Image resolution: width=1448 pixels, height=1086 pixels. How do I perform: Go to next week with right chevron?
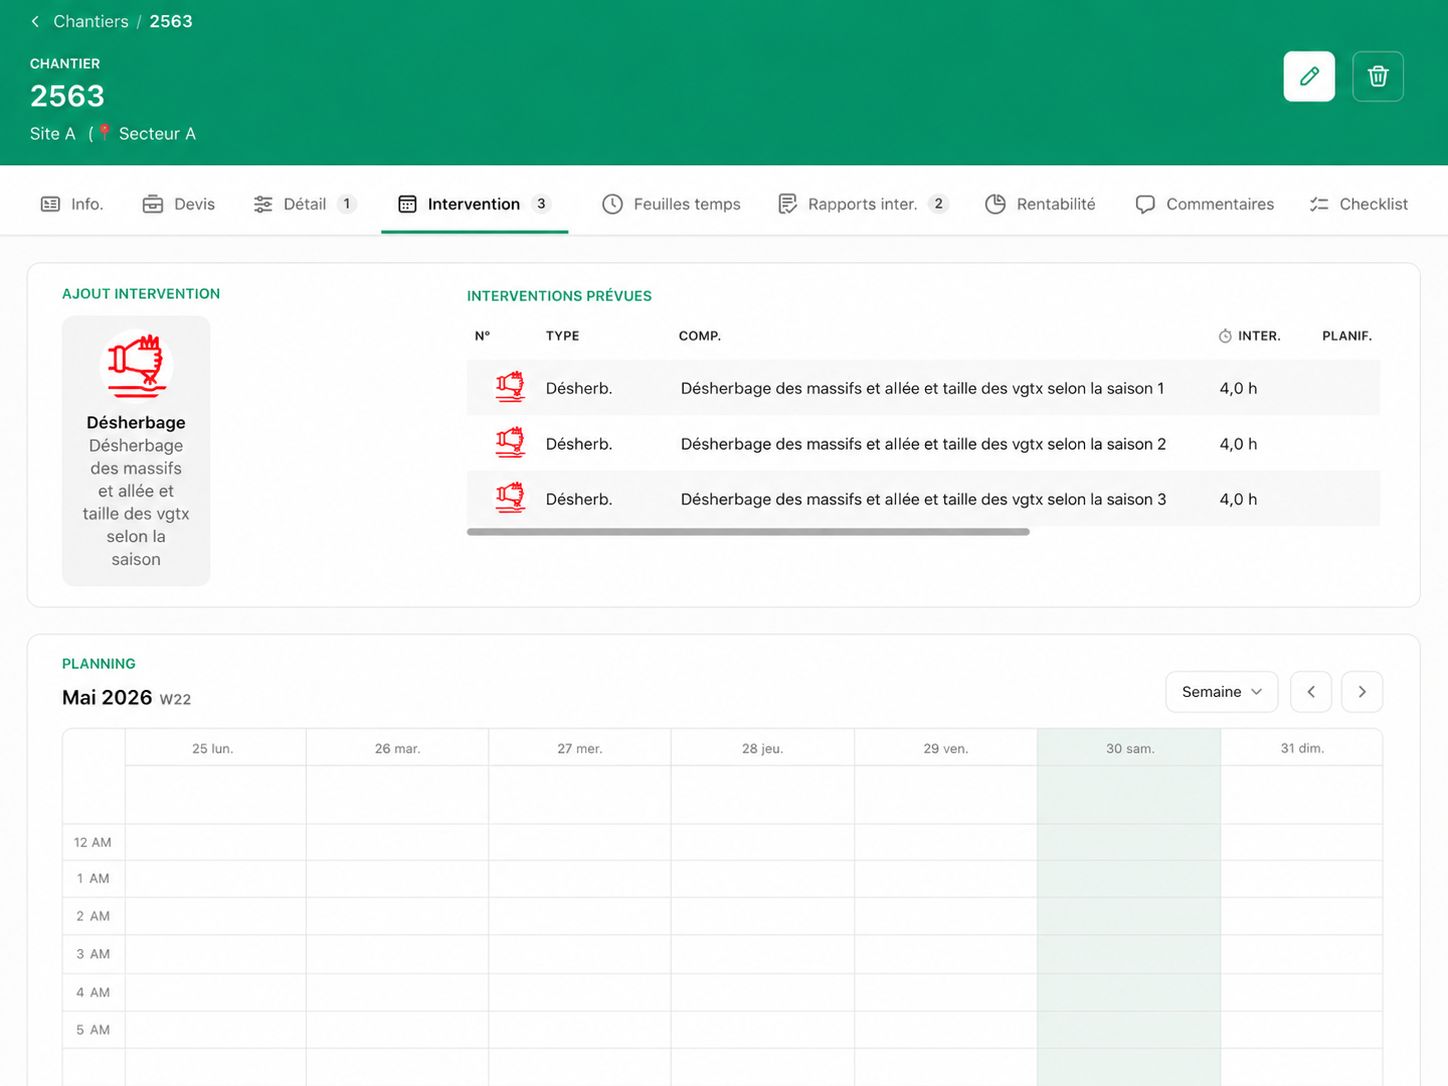tap(1362, 692)
